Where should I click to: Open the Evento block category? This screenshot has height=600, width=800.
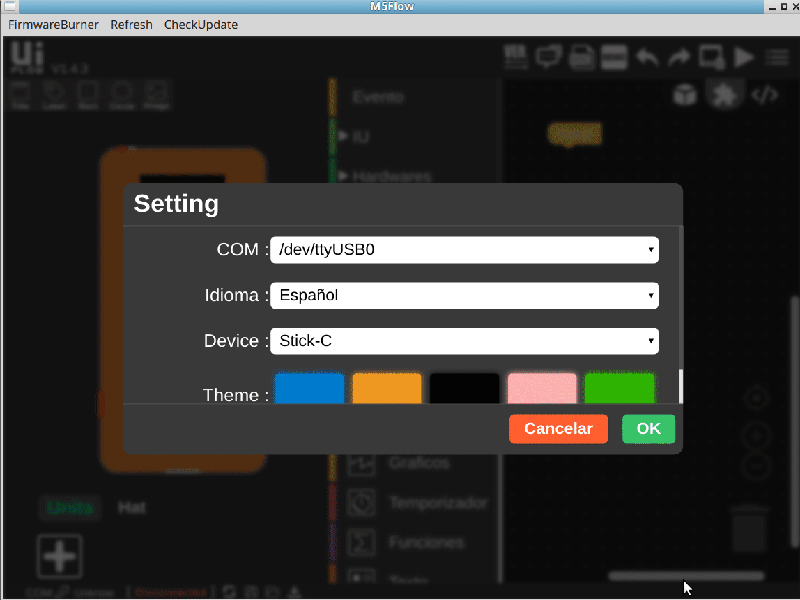point(378,97)
